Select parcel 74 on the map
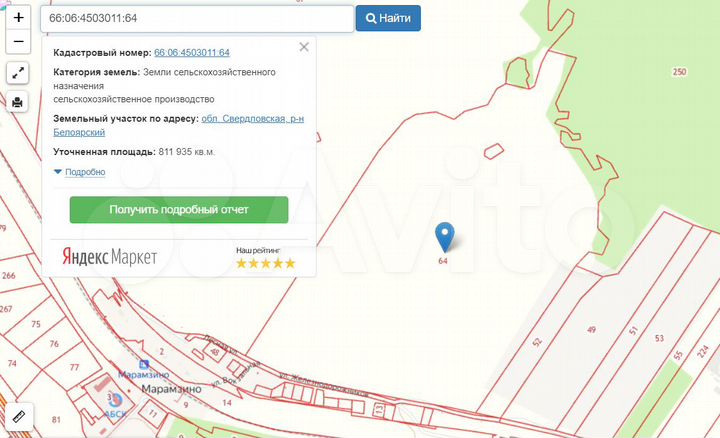Screen dimensions: 720x438 pos(12,364)
